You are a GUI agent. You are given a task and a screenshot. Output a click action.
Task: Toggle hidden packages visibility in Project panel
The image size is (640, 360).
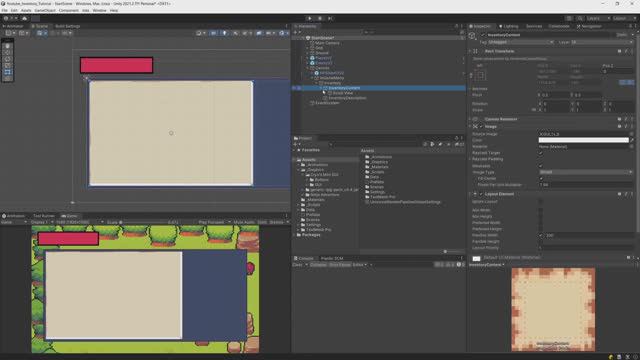[459, 144]
